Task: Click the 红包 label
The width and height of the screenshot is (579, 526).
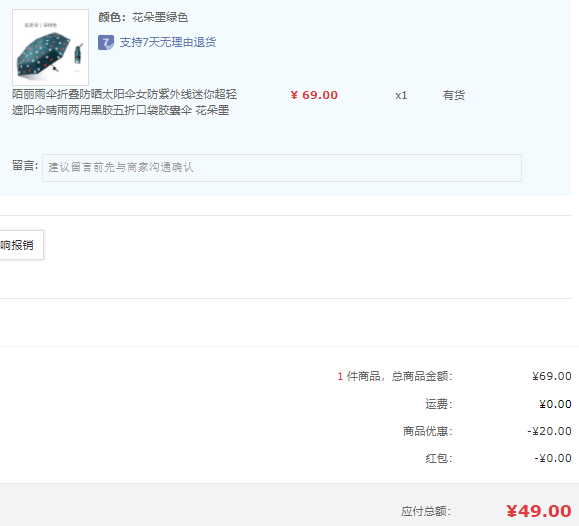Action: pyautogui.click(x=439, y=458)
